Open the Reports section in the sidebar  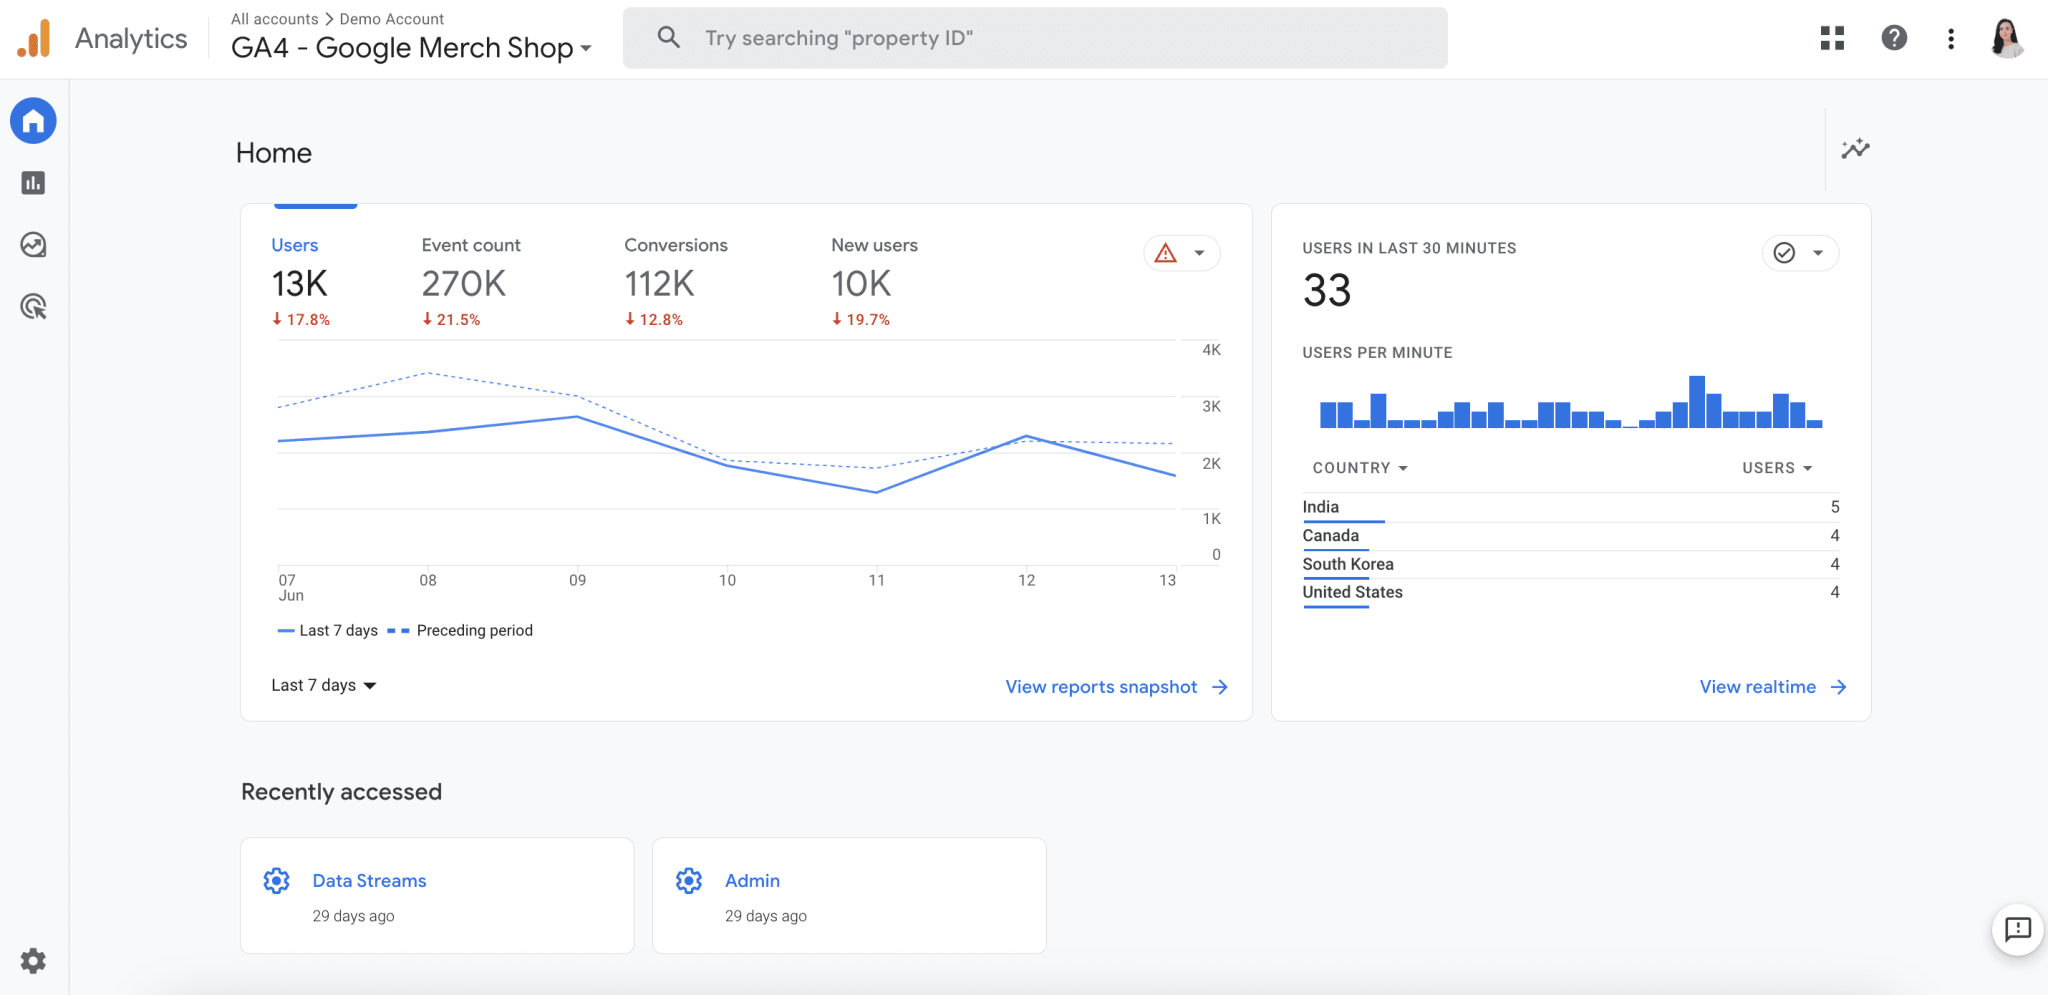33,182
